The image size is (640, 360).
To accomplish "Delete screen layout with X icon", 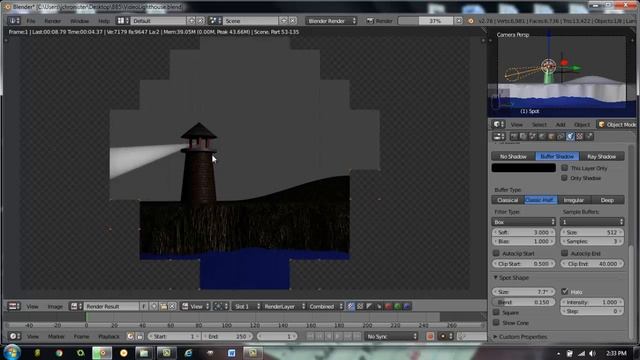I will click(200, 20).
